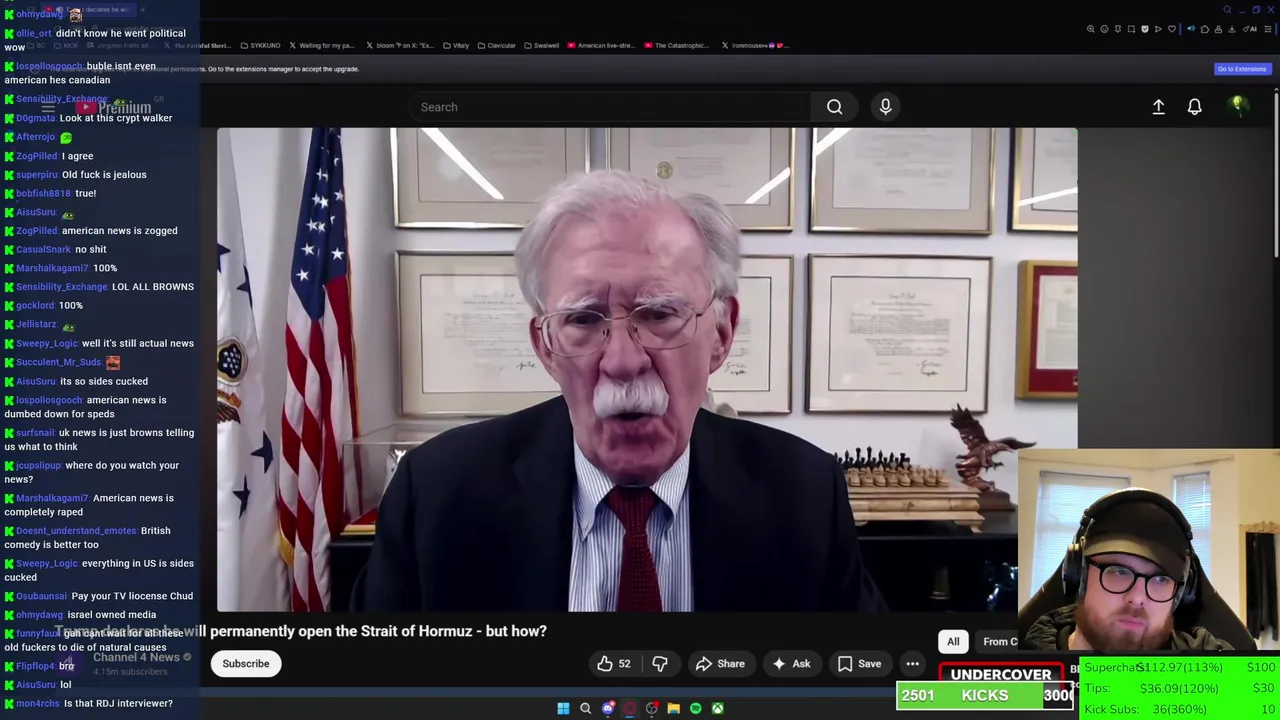Select the All filter chip
The height and width of the screenshot is (720, 1280).
953,642
